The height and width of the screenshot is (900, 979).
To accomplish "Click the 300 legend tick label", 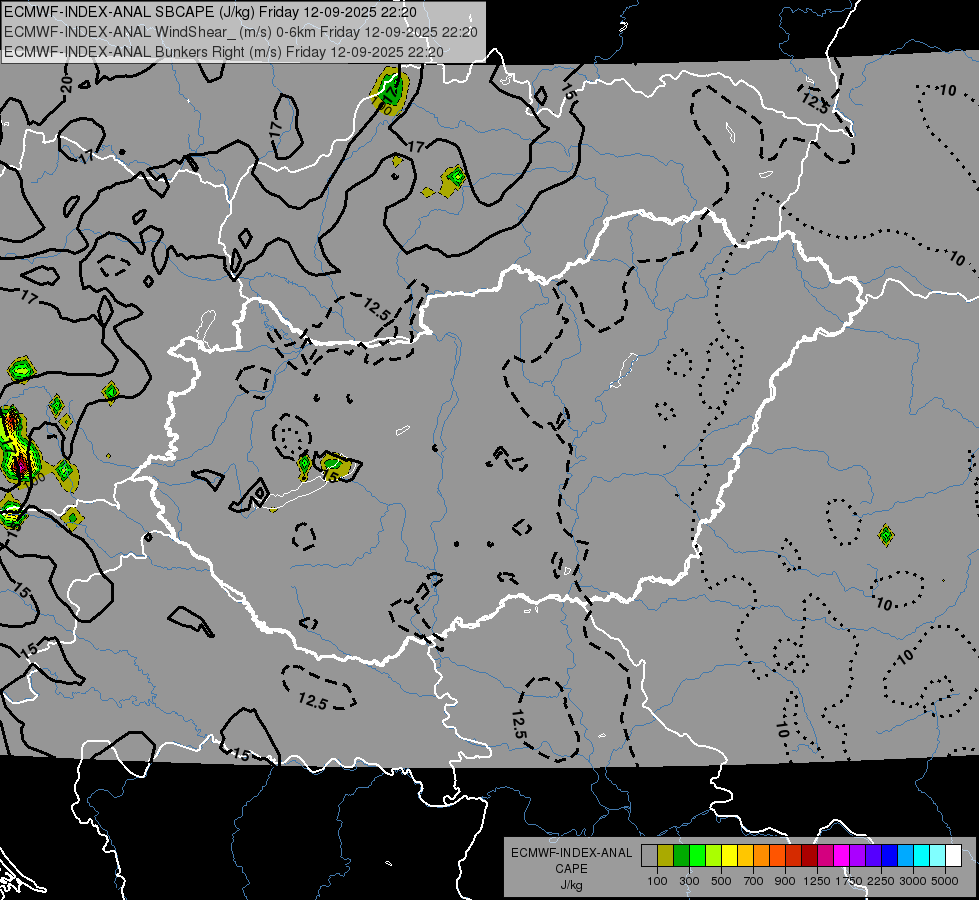I will pos(689,881).
